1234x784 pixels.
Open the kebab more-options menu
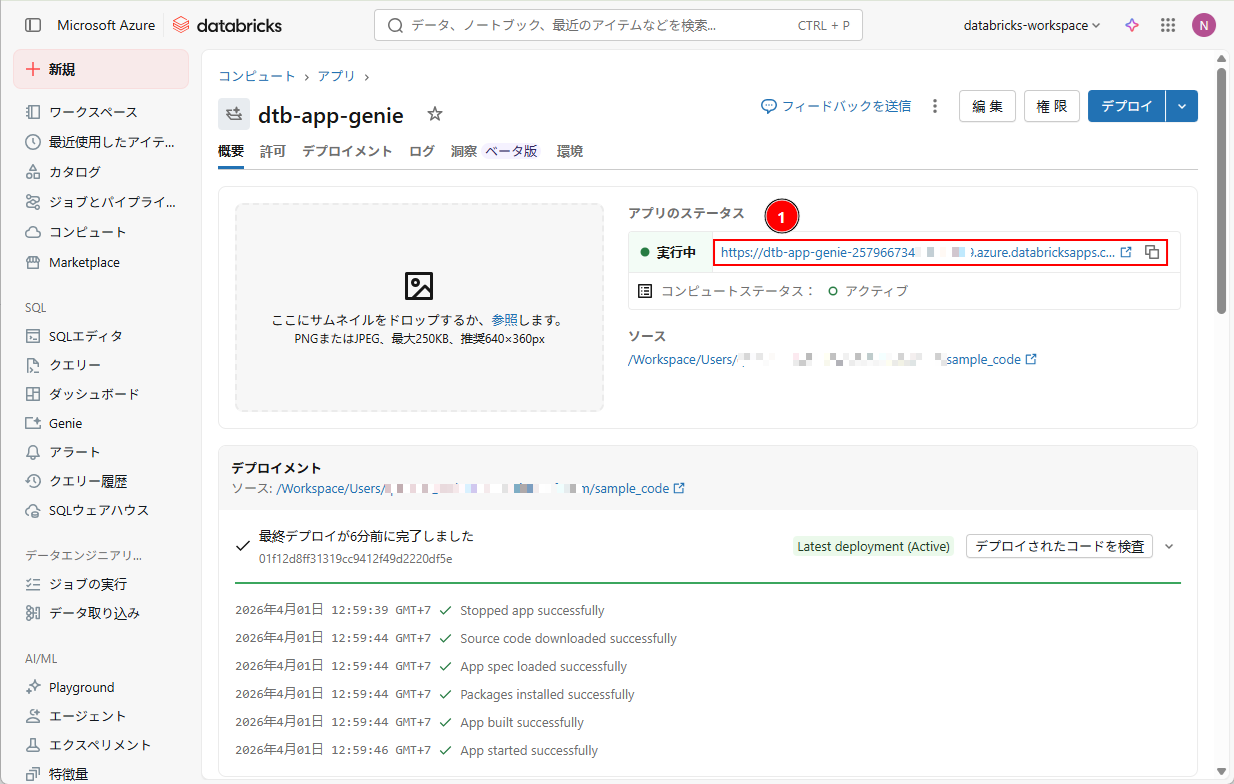tap(935, 106)
